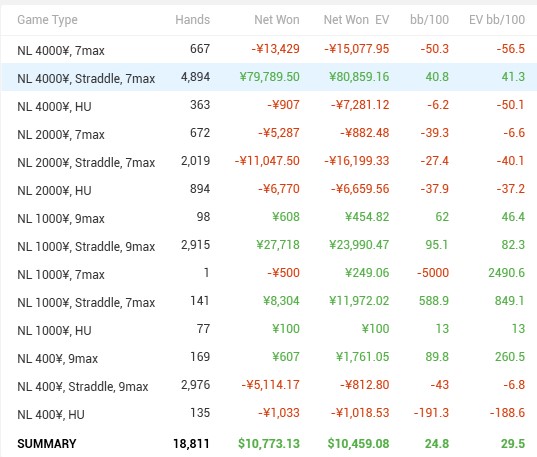Sort by Net Won EV column
Viewport: 537px width, 457px height.
[356, 20]
